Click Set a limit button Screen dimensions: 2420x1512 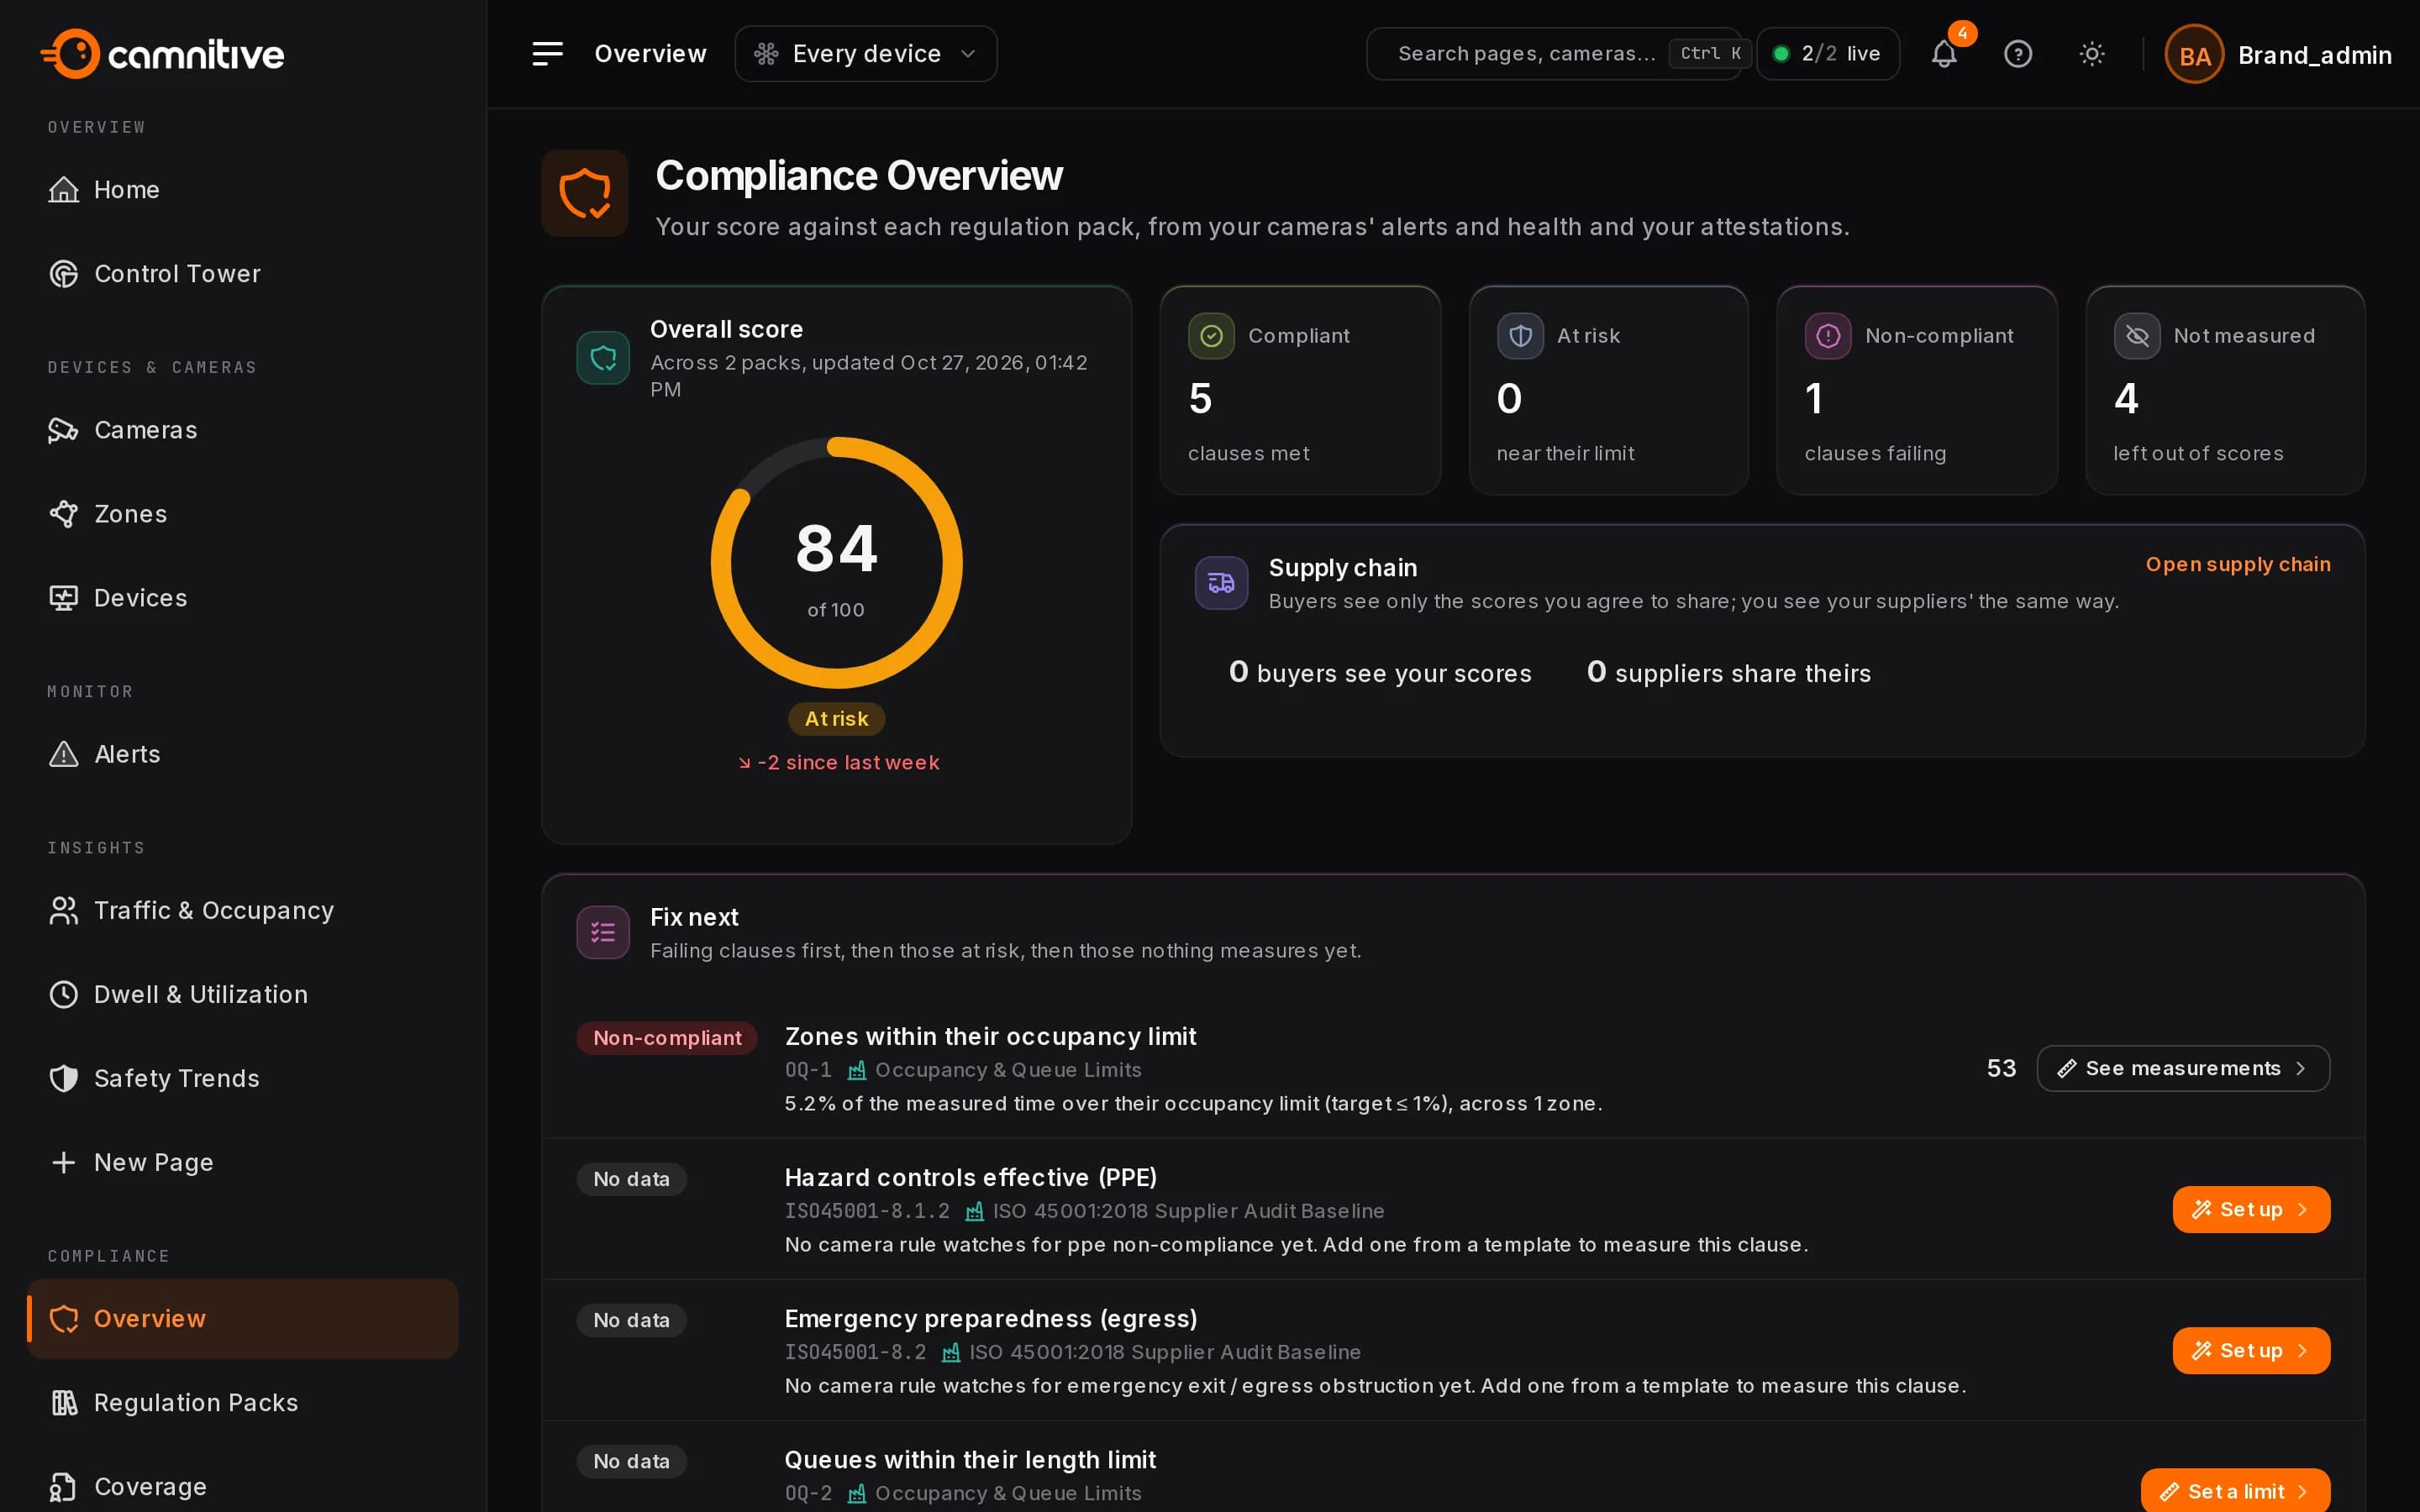pos(2235,1491)
